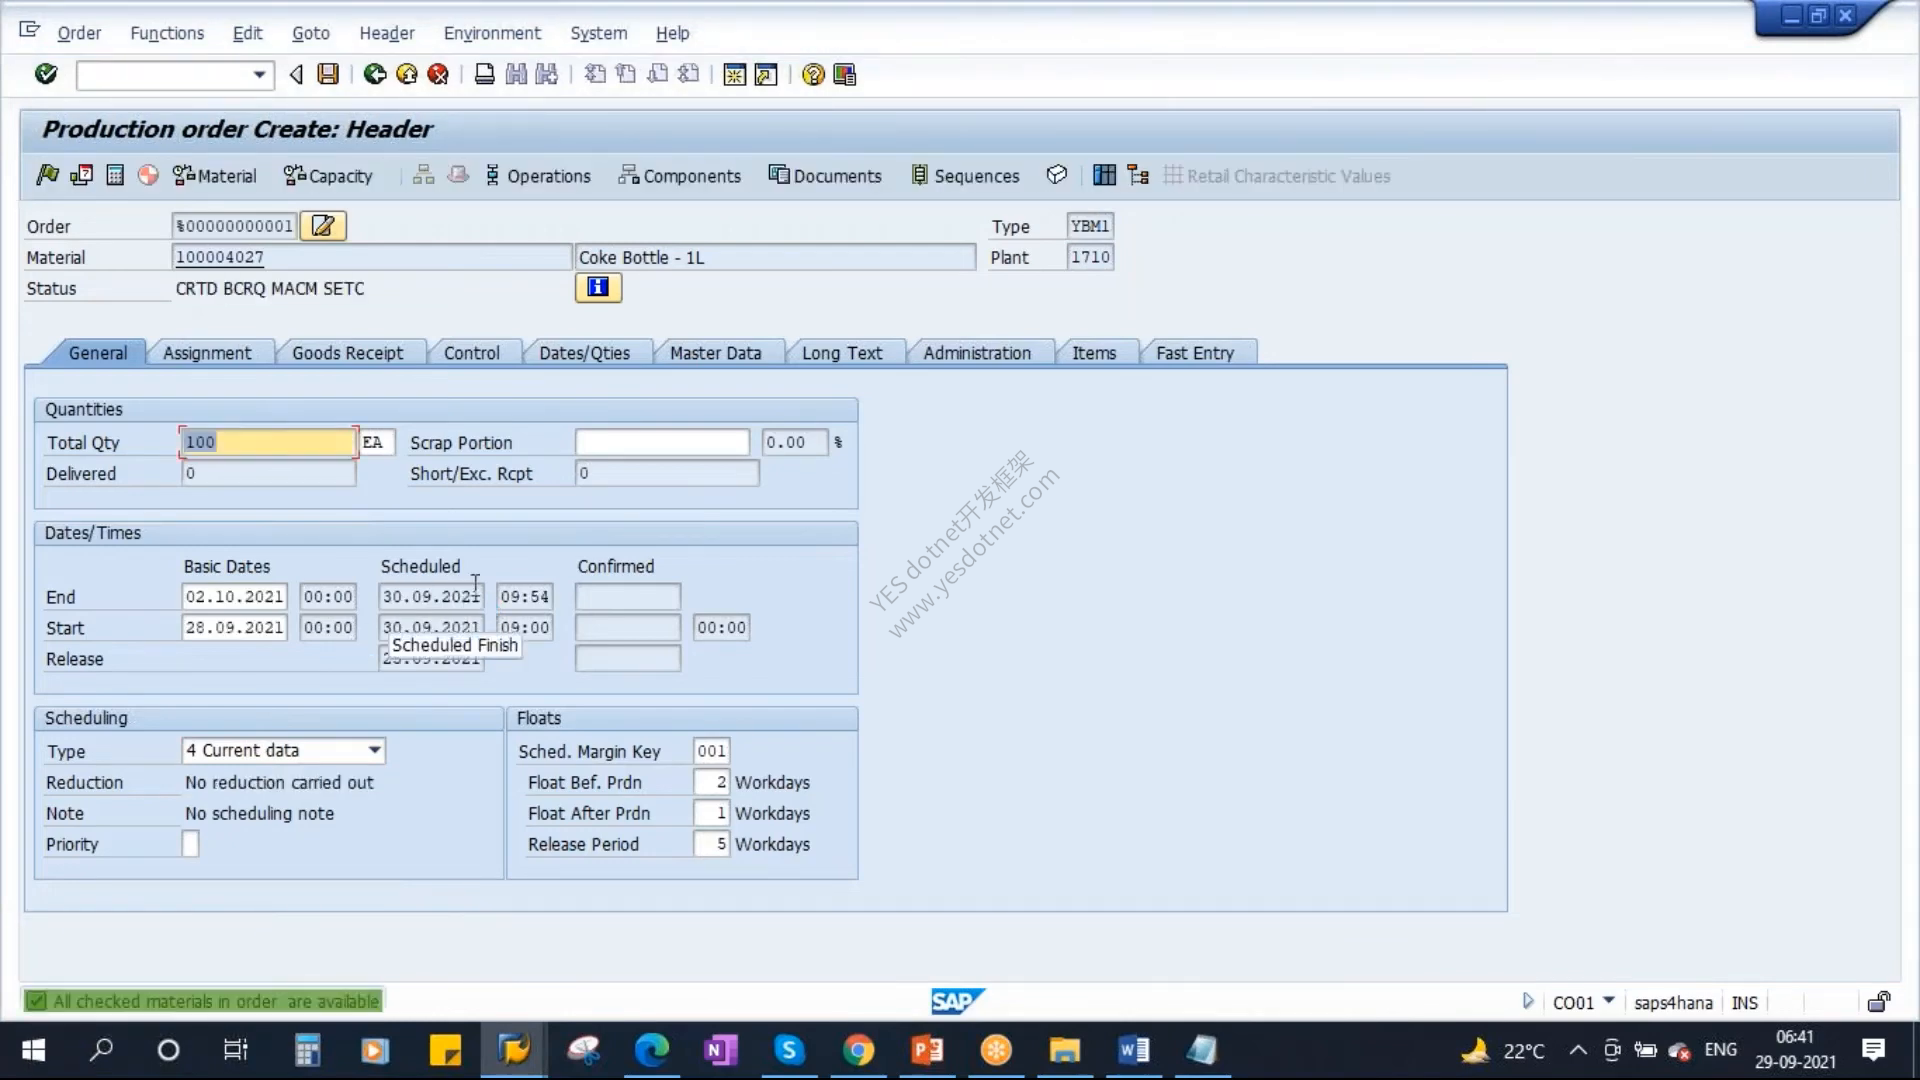
Task: Click the structure tree icon beside the grid
Action: pyautogui.click(x=1138, y=175)
